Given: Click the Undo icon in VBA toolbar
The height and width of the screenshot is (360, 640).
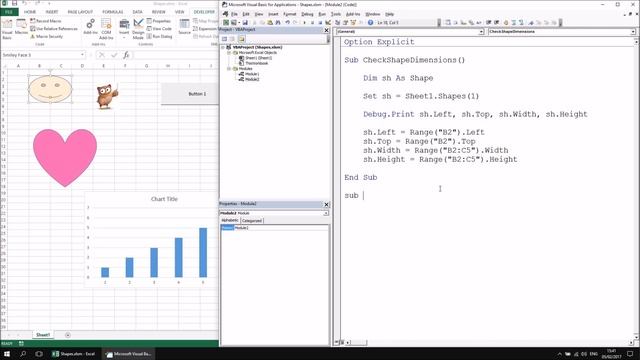Looking at the screenshot, I should pos(287,22).
